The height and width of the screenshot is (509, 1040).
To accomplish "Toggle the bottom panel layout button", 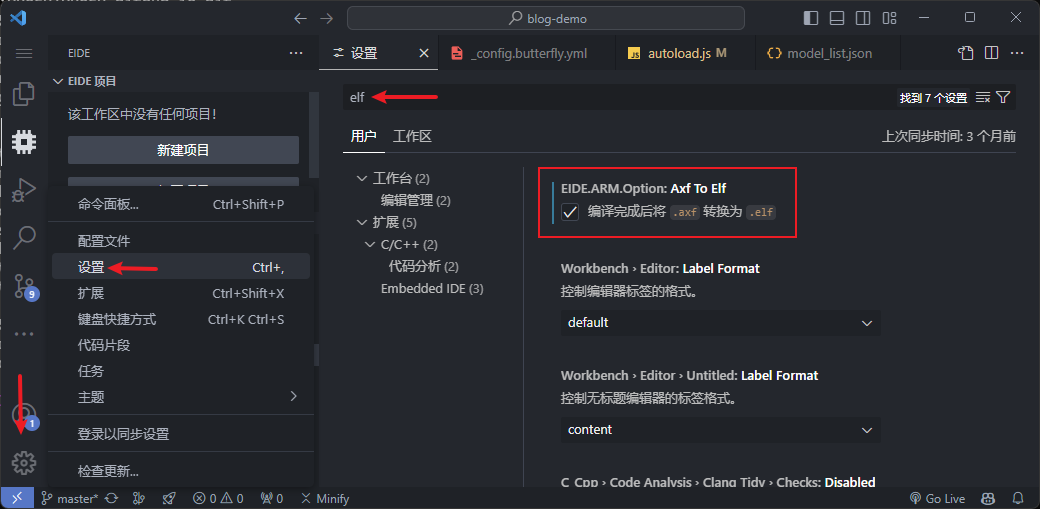I will pyautogui.click(x=836, y=18).
